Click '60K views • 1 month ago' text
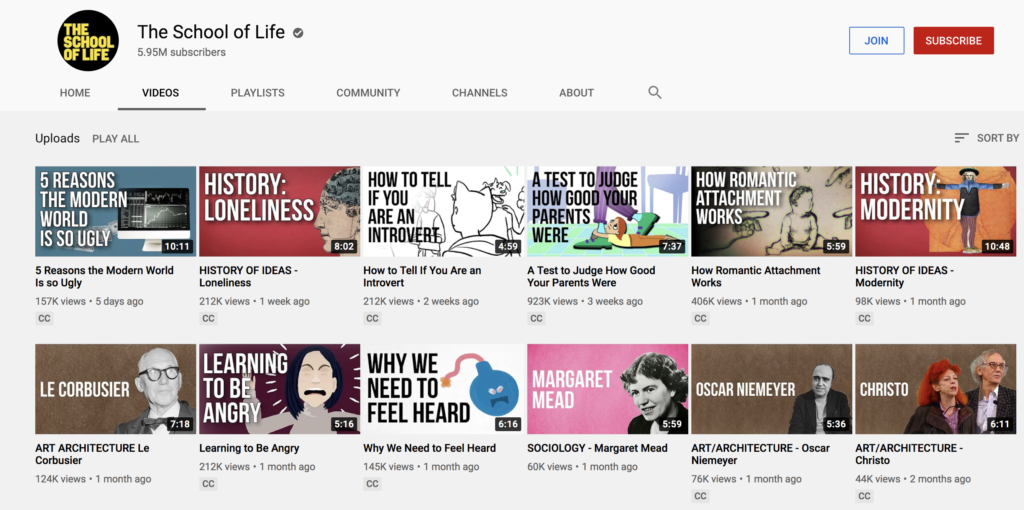The height and width of the screenshot is (510, 1024). point(583,466)
